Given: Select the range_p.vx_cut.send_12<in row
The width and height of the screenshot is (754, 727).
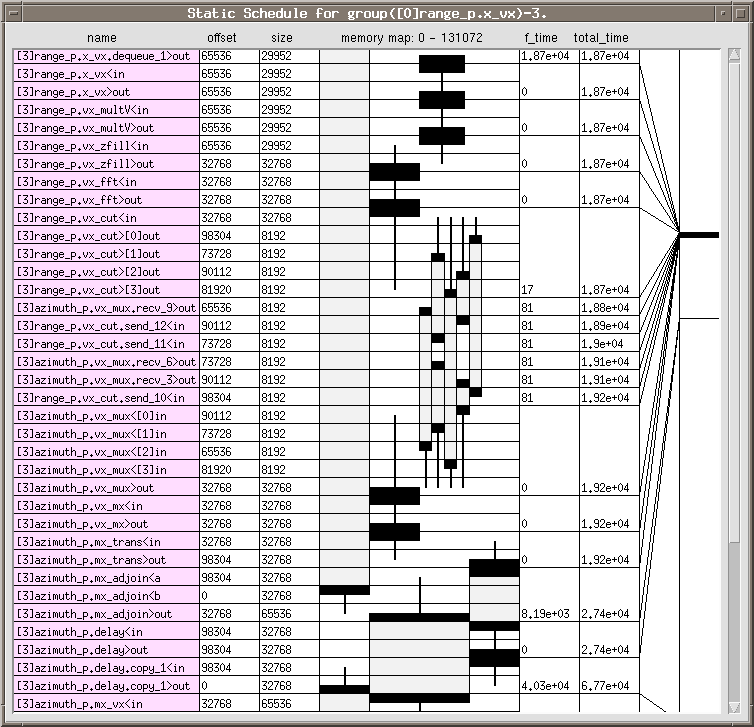Looking at the screenshot, I should point(104,326).
